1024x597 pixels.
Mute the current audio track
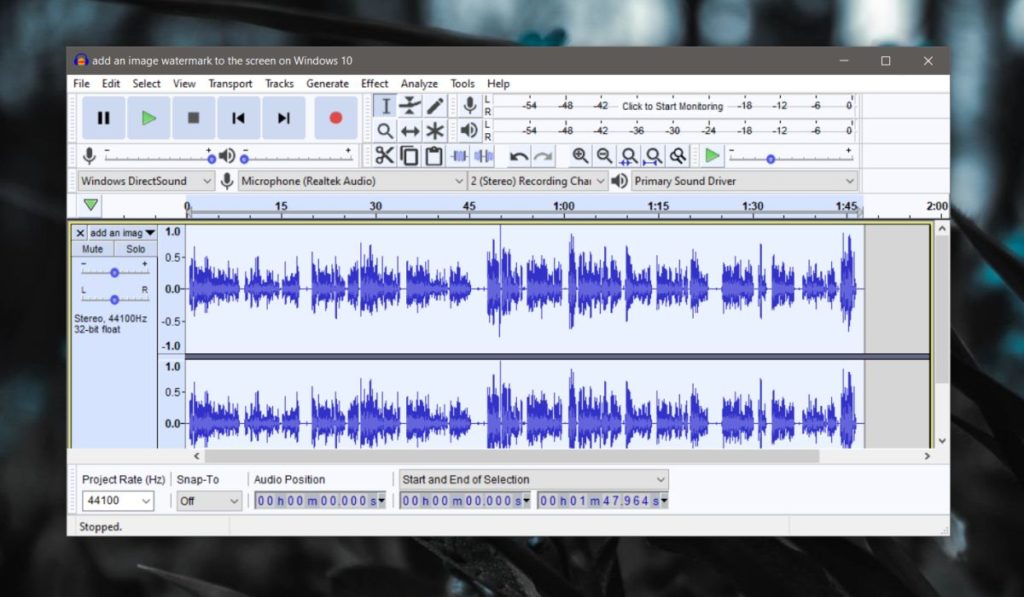tap(92, 248)
